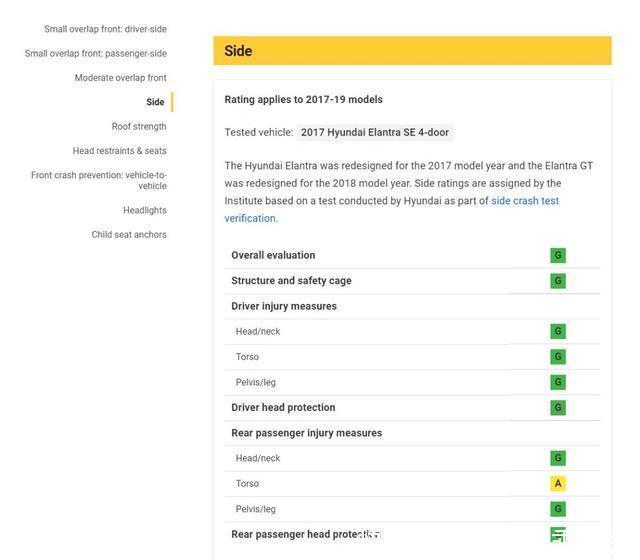Click rear passenger Pelvis/leg G badge

pyautogui.click(x=558, y=509)
